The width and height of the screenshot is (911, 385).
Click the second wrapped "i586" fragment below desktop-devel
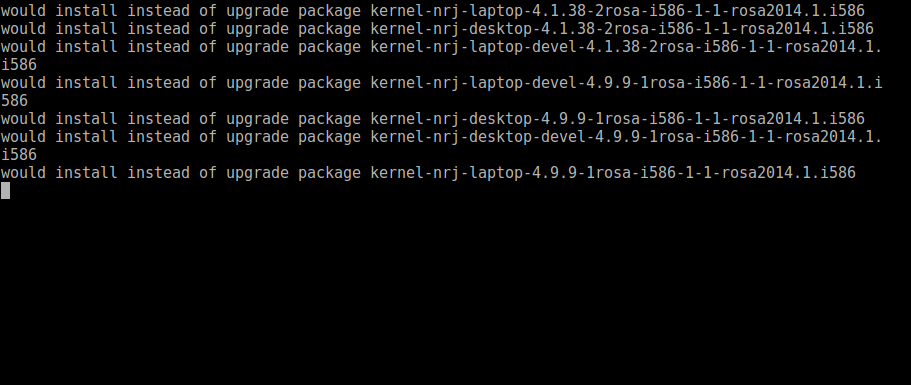(x=19, y=154)
